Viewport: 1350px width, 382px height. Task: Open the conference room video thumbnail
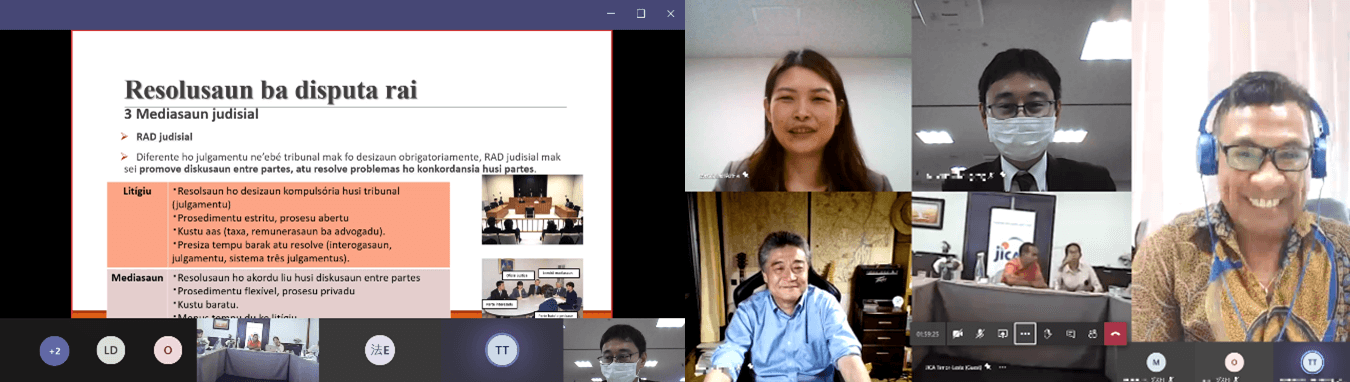(258, 350)
